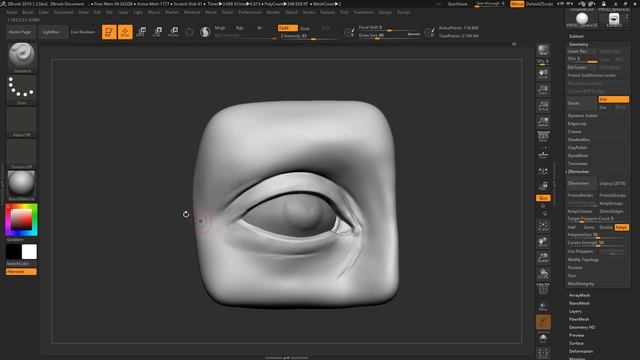Toggle Mrgb channel
Viewport: 640px width, 360px height.
[x=220, y=28]
